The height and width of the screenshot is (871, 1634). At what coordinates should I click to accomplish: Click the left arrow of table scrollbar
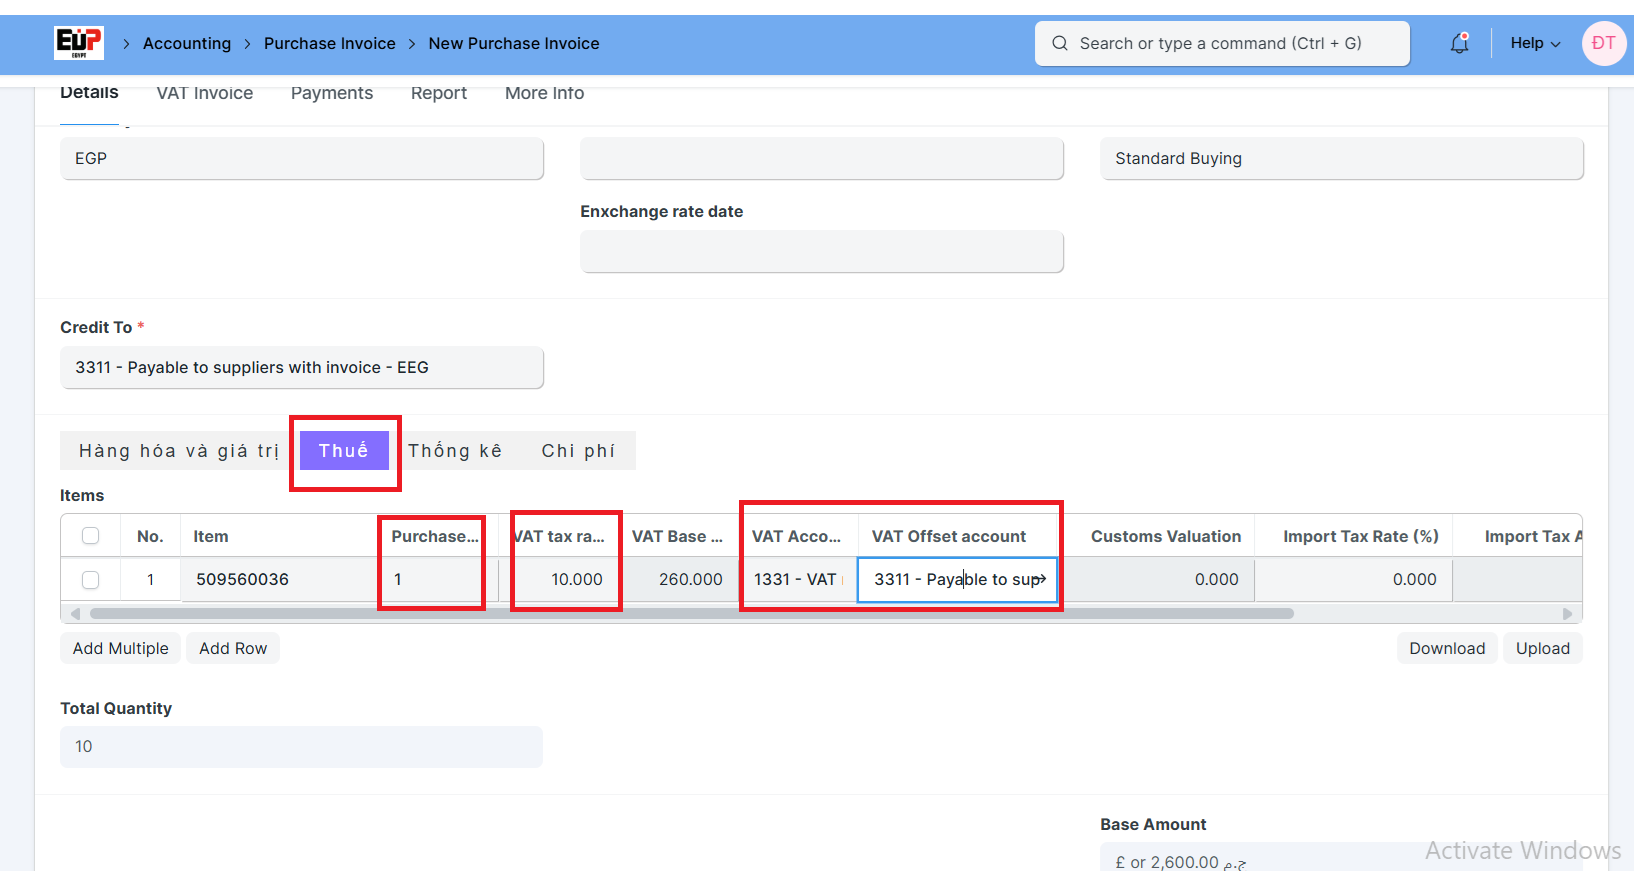[x=75, y=613]
